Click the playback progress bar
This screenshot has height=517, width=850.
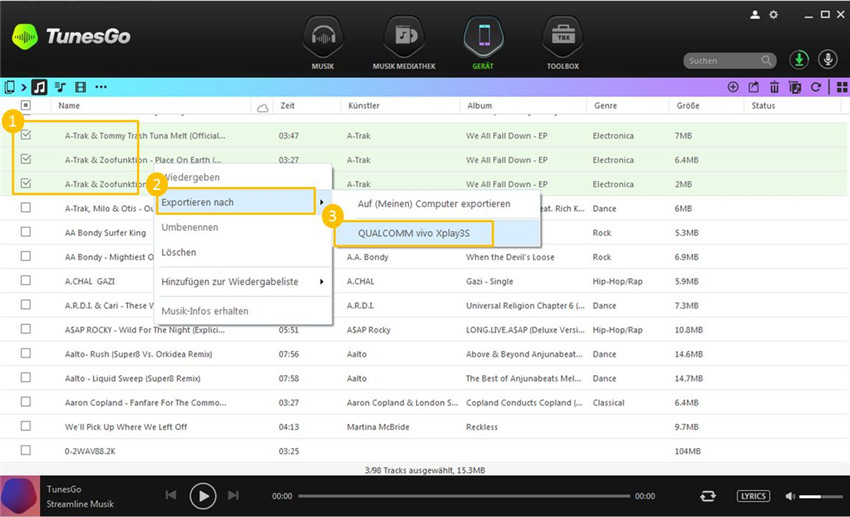pos(464,496)
